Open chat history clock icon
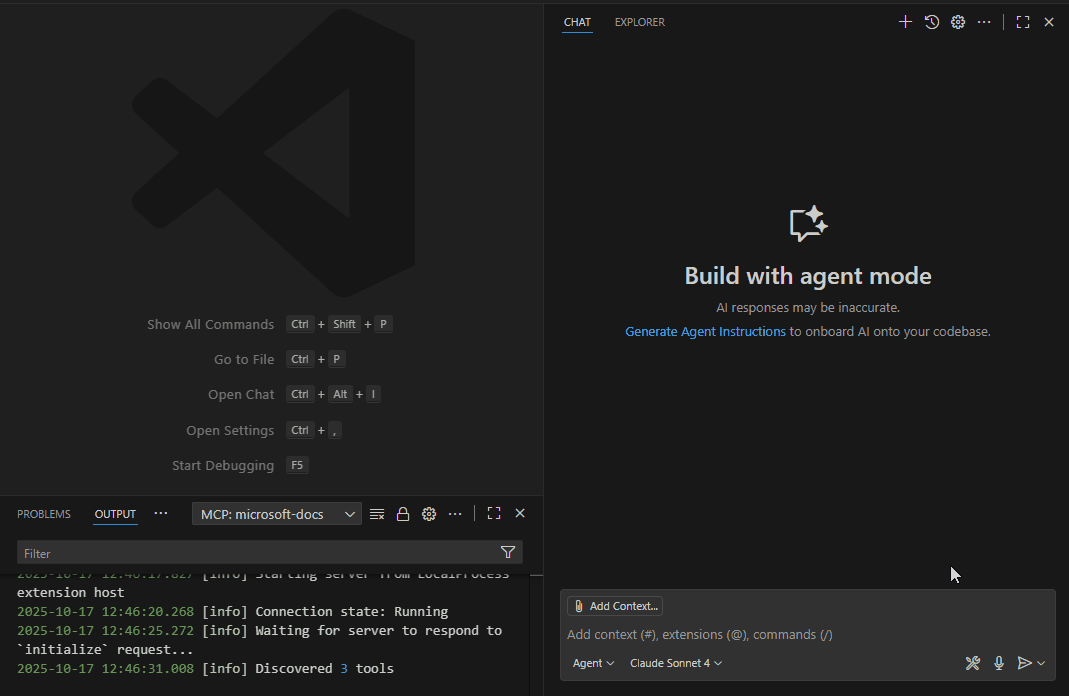This screenshot has height=696, width=1069. pyautogui.click(x=932, y=22)
